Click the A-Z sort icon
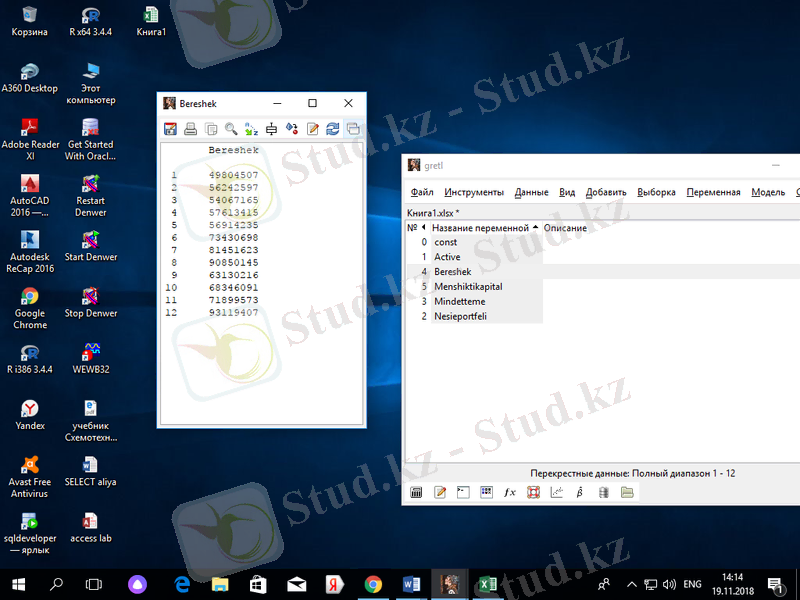 tap(251, 129)
